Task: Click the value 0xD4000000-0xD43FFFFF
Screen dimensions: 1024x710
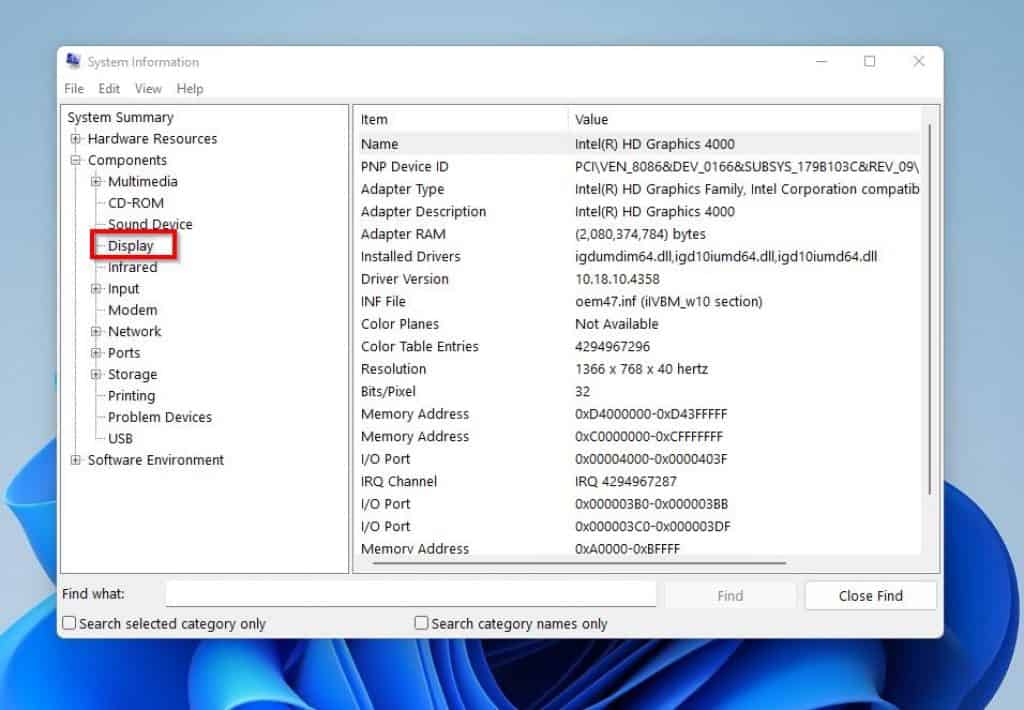Action: pyautogui.click(x=651, y=414)
